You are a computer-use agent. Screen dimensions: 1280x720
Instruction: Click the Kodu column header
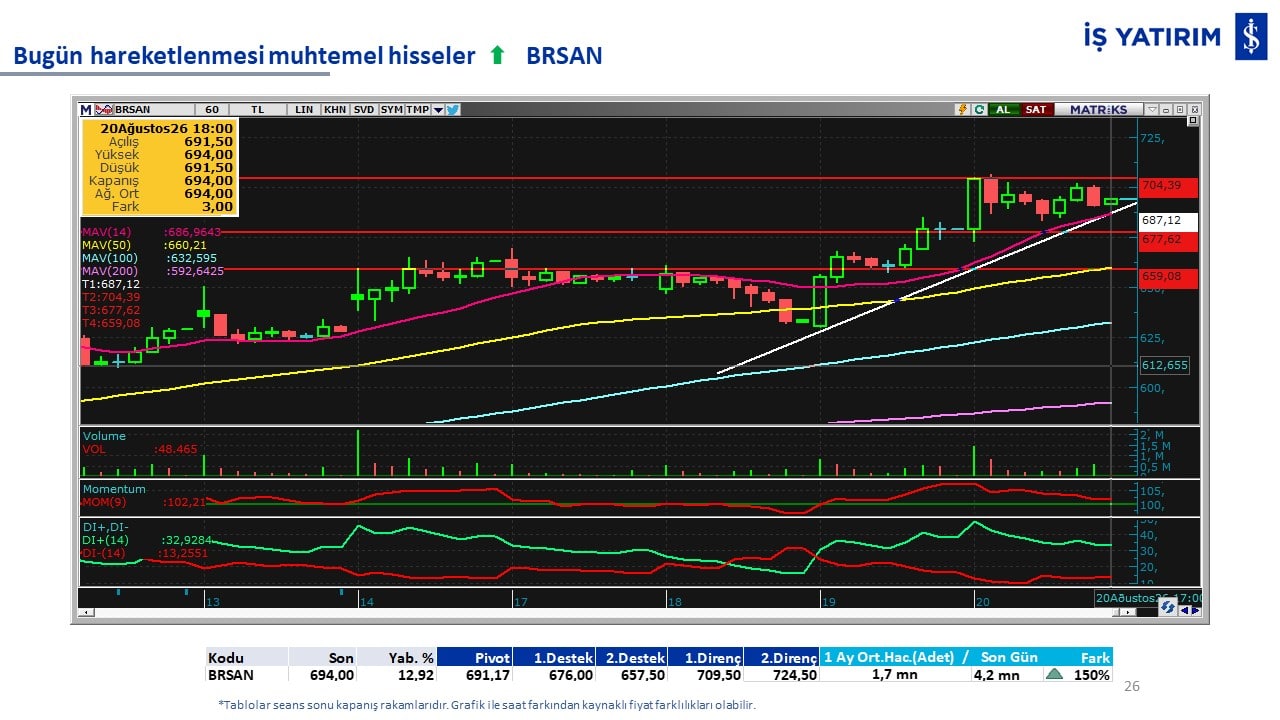(x=247, y=658)
